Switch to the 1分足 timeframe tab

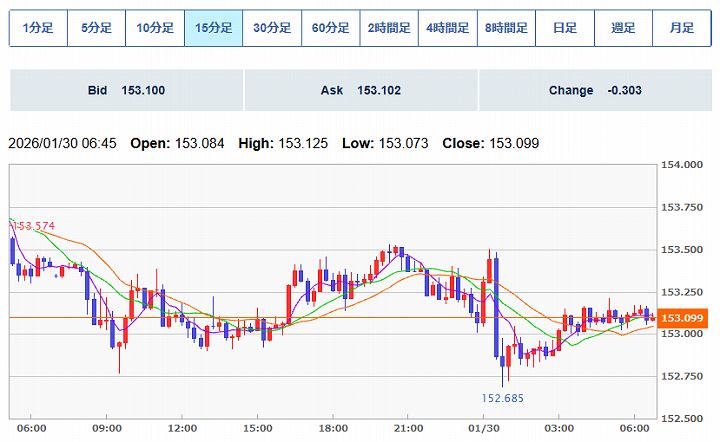coord(38,28)
